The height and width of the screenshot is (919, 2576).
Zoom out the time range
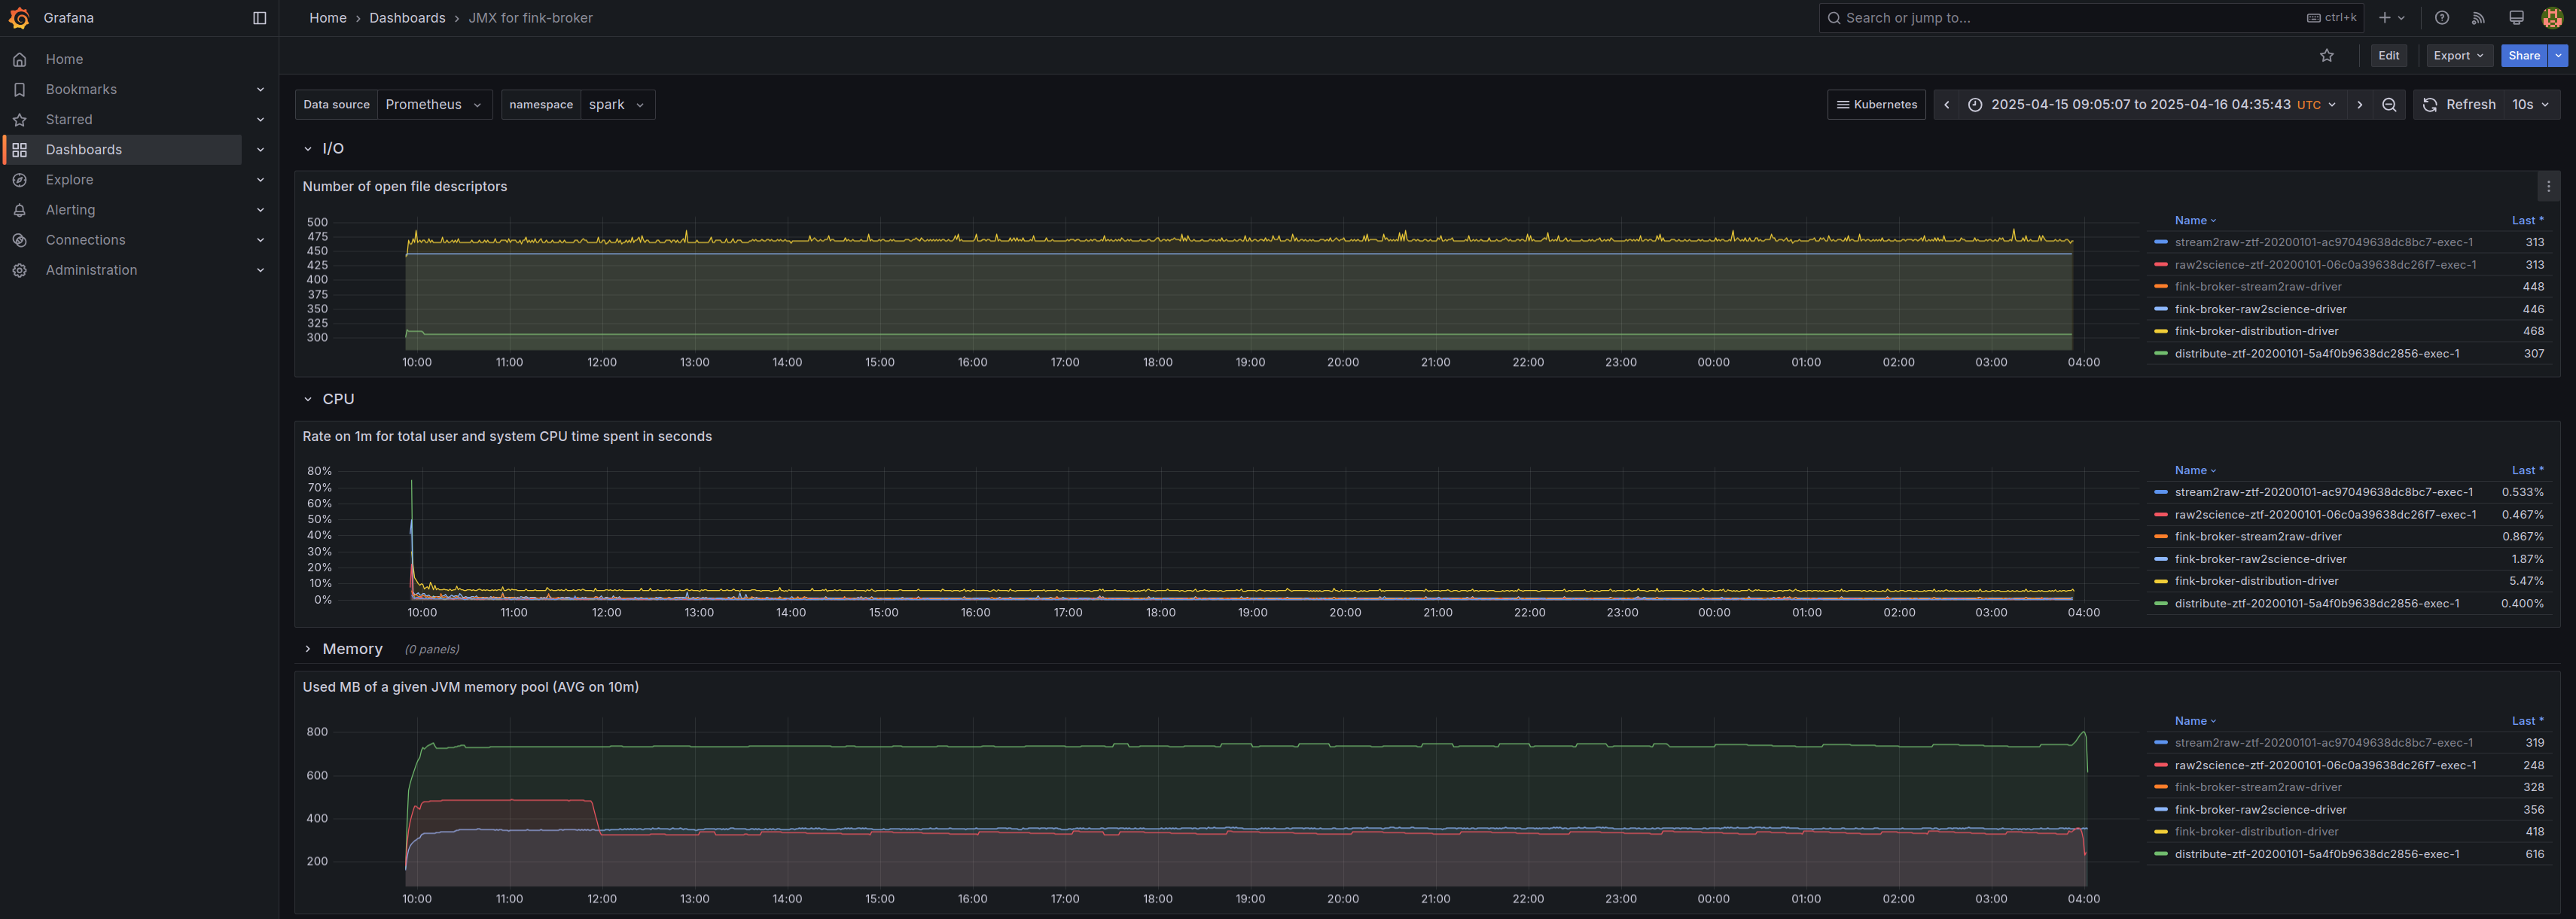pos(2389,105)
